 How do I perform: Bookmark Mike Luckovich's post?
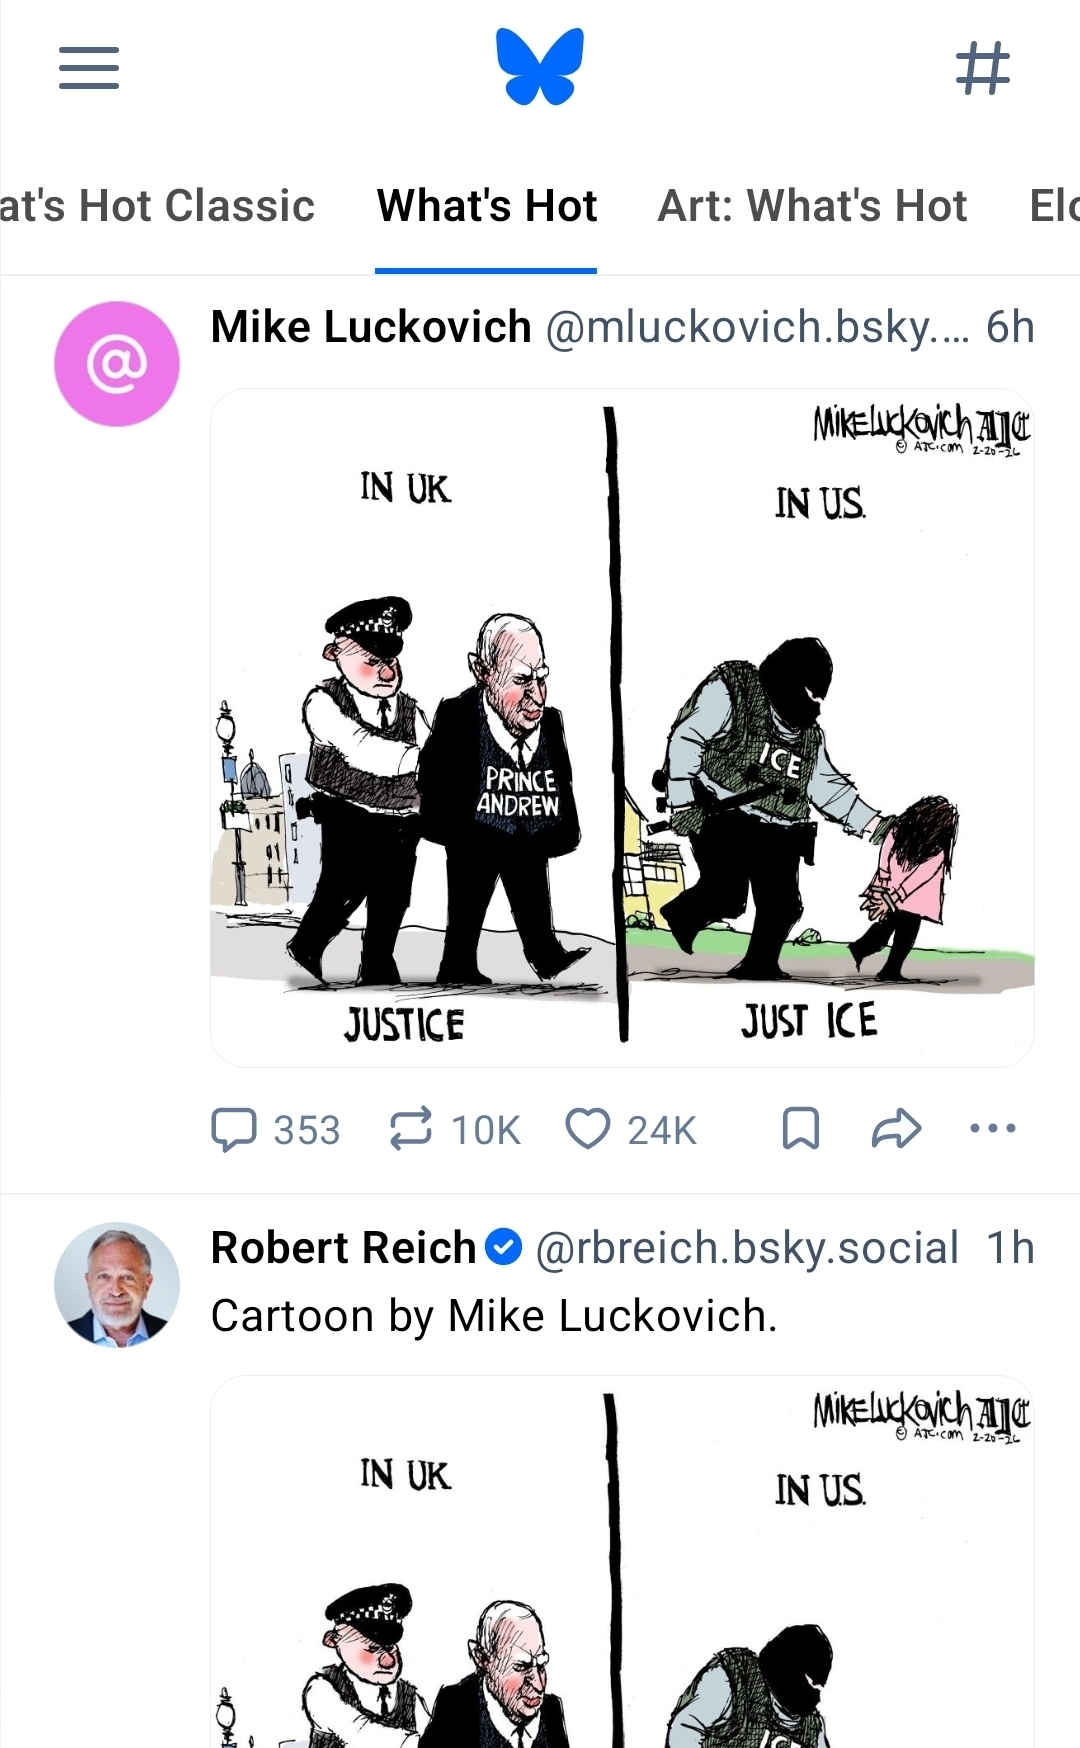(801, 1129)
